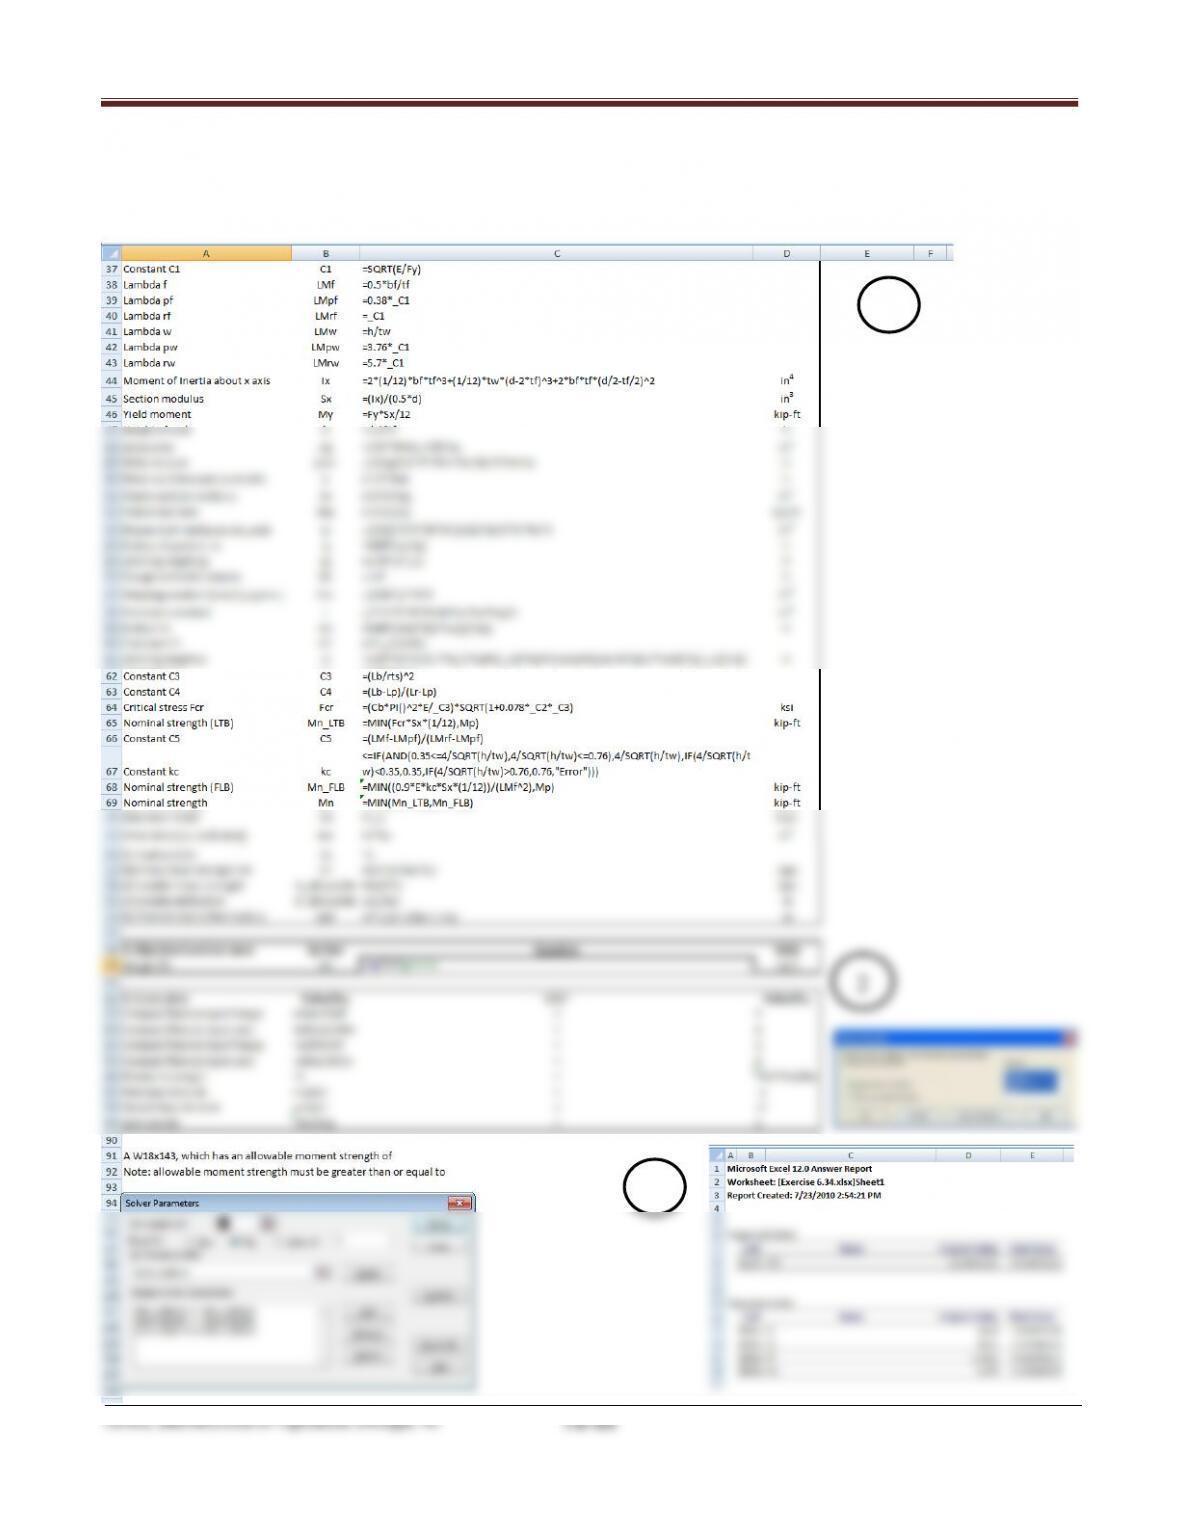Select the Critical stress Fcr formula cell
The image size is (1180, 1527).
556,707
